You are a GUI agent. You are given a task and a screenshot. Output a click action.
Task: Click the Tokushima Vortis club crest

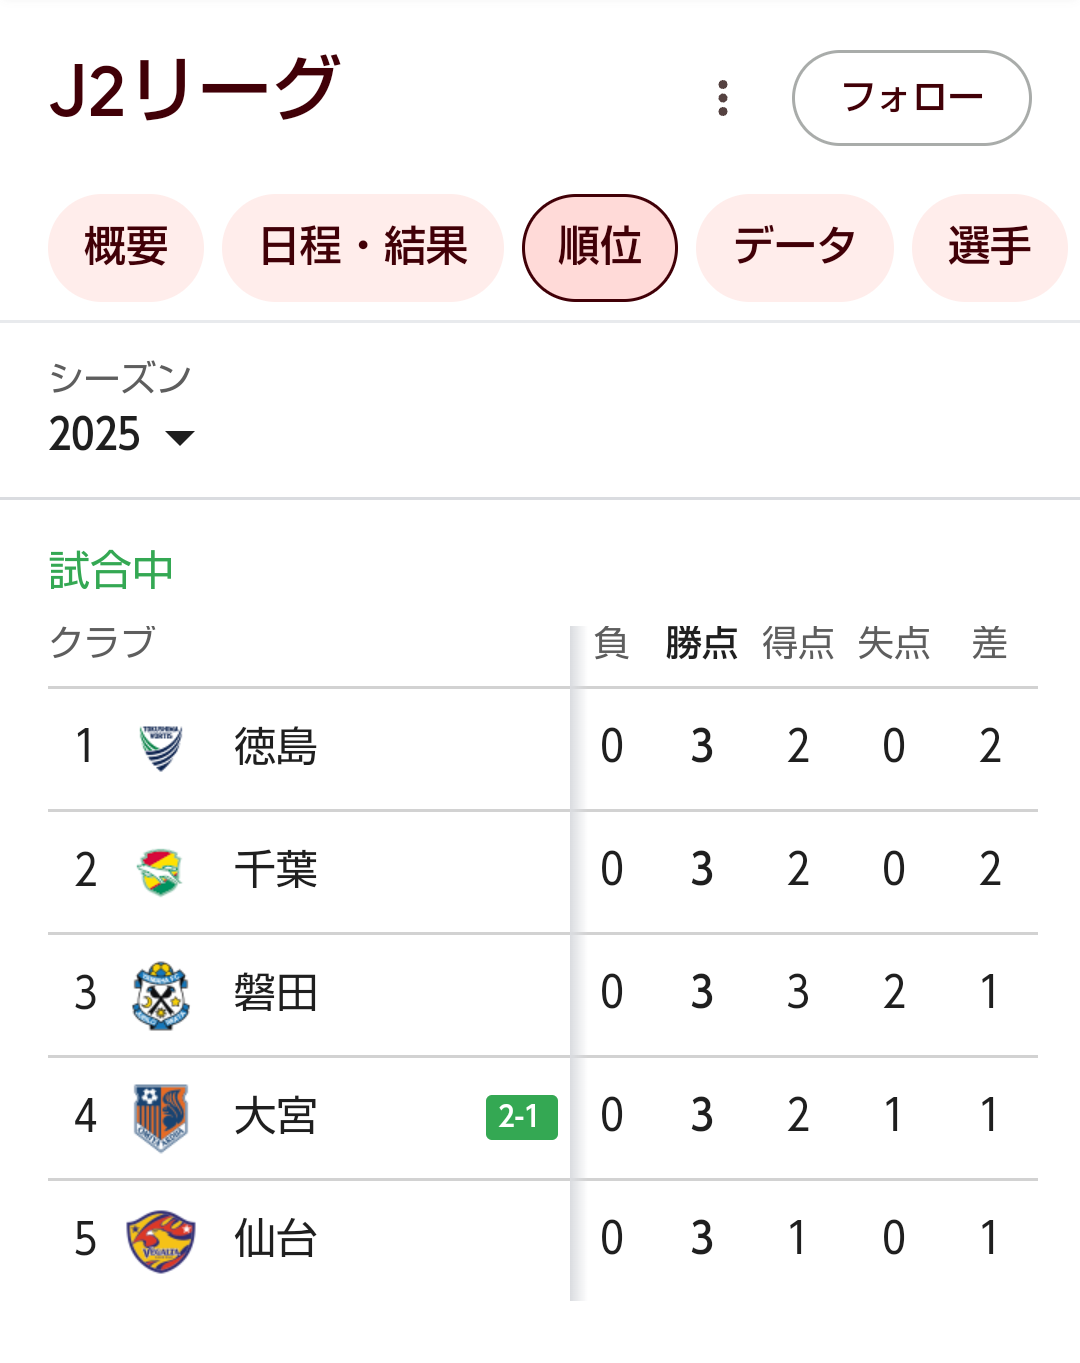[x=161, y=747]
